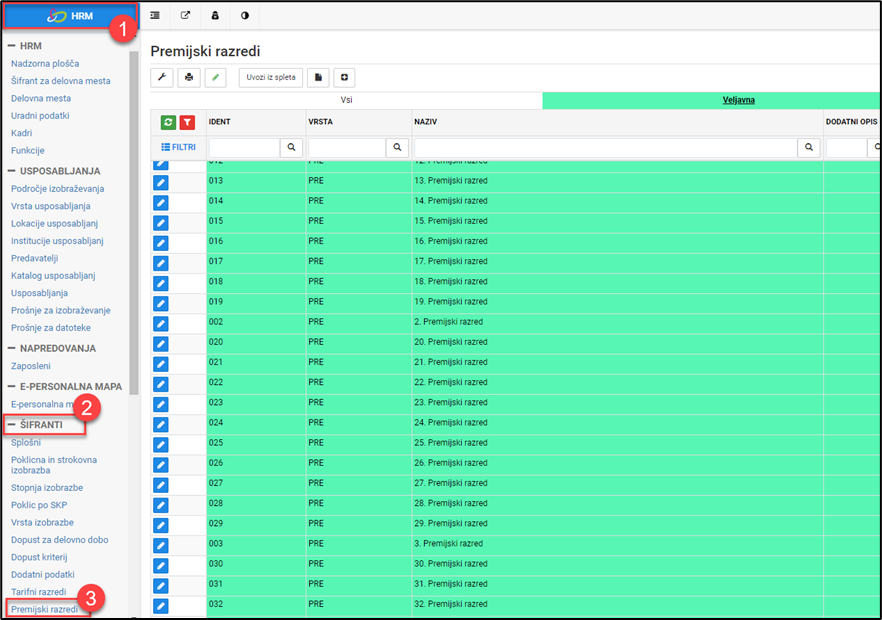Click the NAZIV filter input field
The height and width of the screenshot is (620, 882).
pyautogui.click(x=606, y=147)
